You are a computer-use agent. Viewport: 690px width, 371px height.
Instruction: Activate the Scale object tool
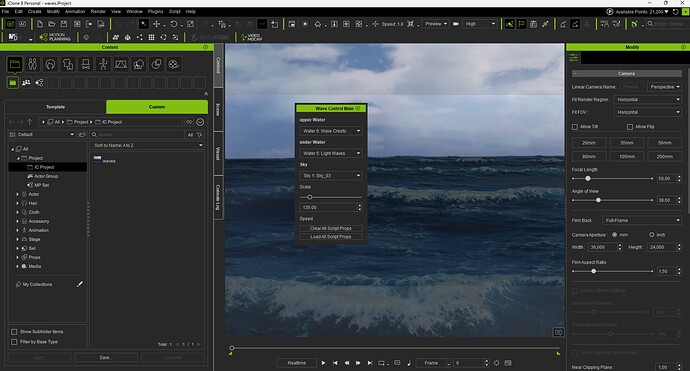tap(190, 24)
